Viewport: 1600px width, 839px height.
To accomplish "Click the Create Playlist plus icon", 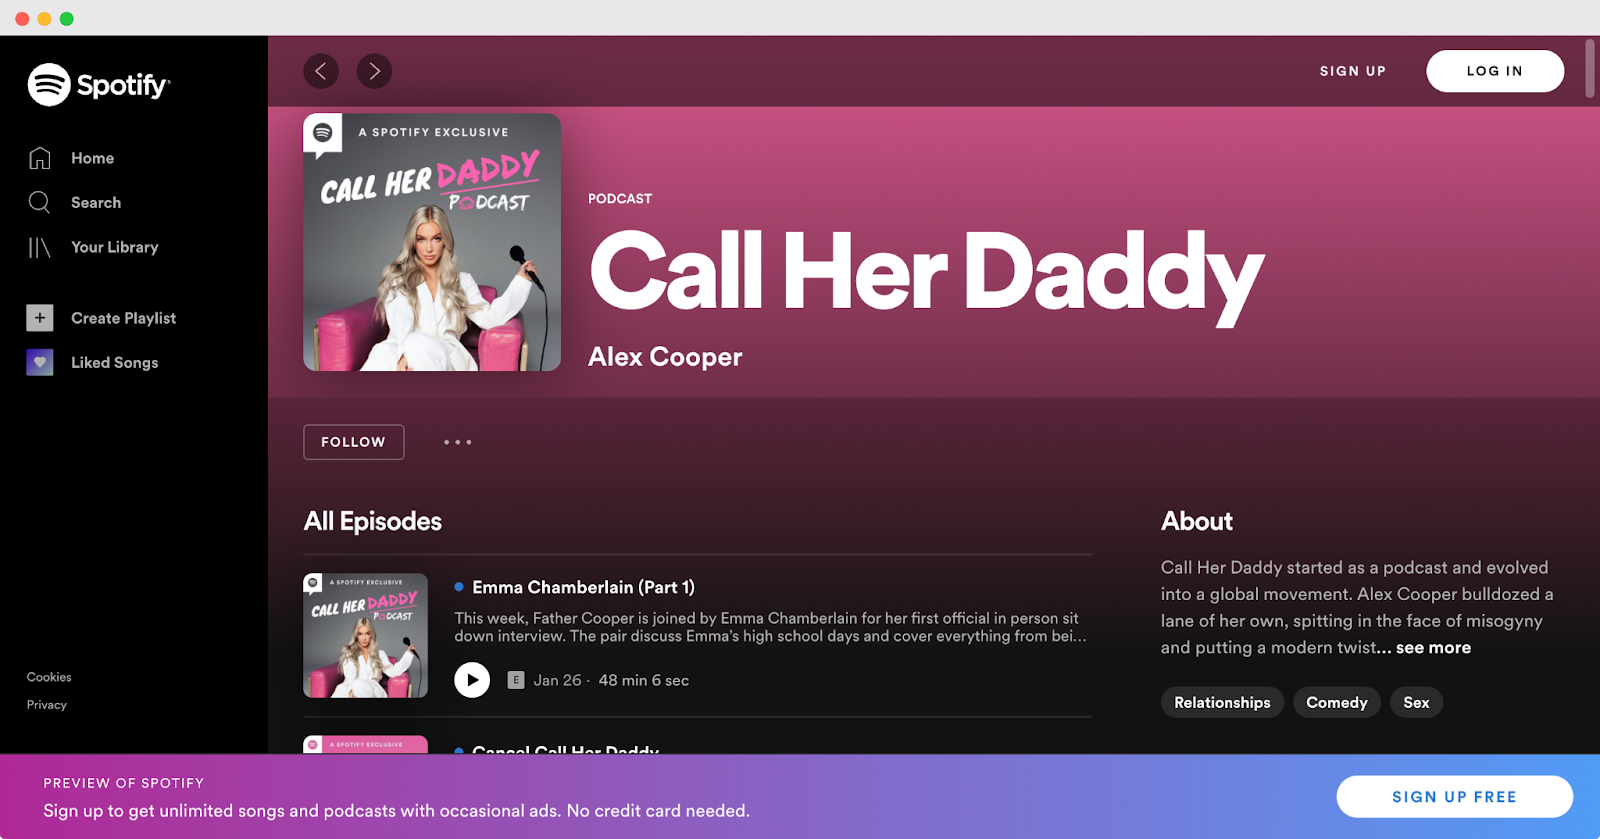I will [x=40, y=318].
